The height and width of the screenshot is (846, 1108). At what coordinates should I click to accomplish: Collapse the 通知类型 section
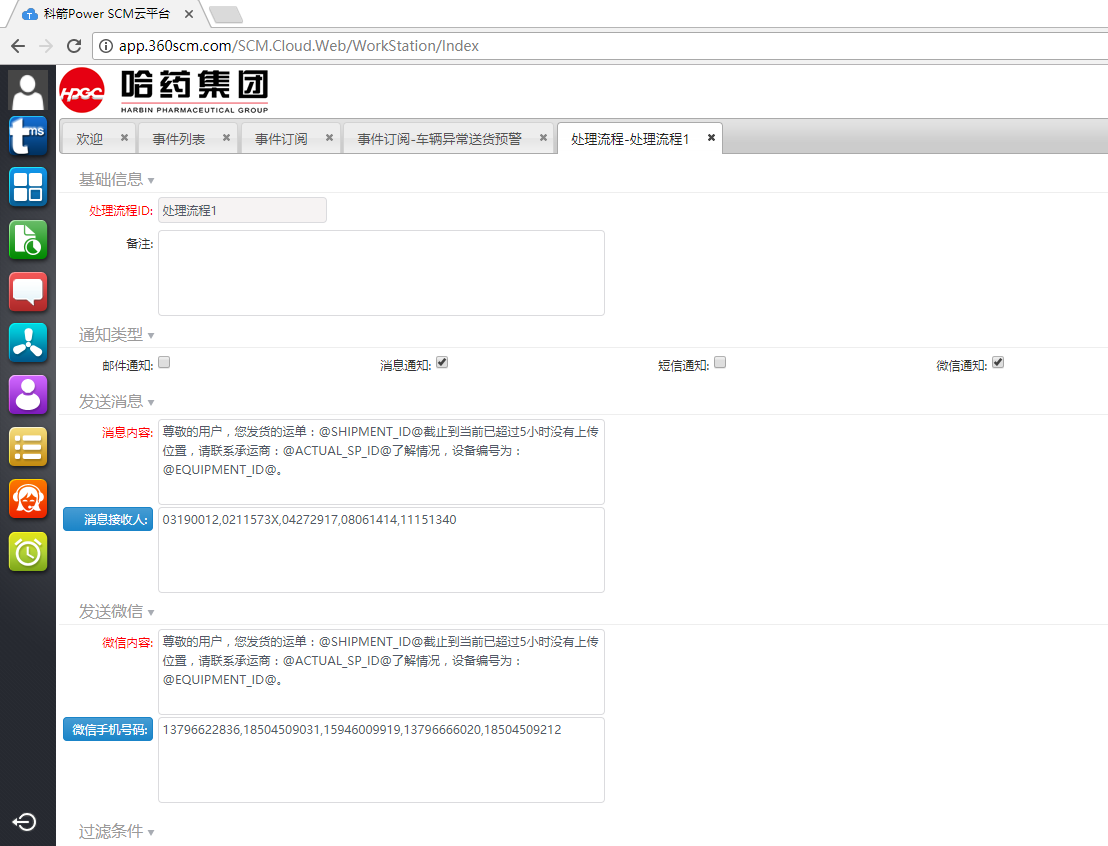click(116, 335)
